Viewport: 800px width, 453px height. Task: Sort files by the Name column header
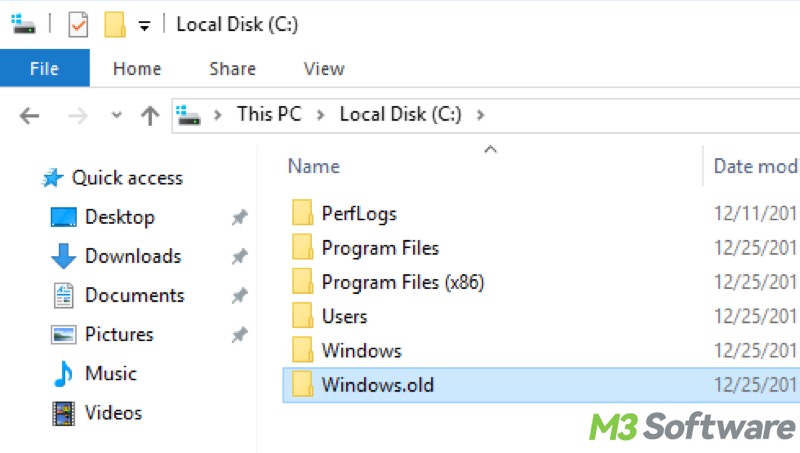[314, 166]
